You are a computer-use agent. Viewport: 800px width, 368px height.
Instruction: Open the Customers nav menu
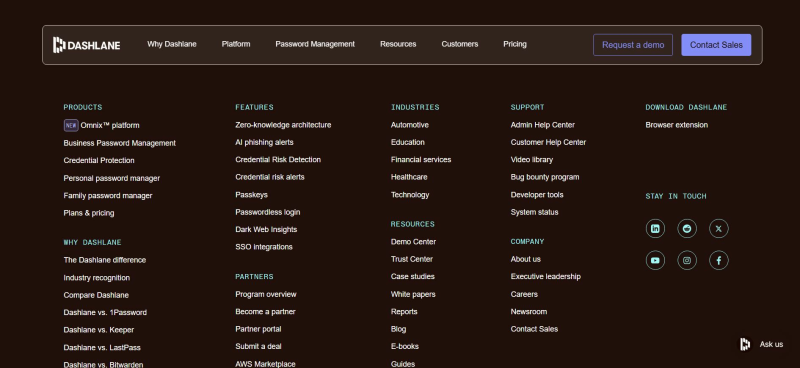tap(460, 44)
